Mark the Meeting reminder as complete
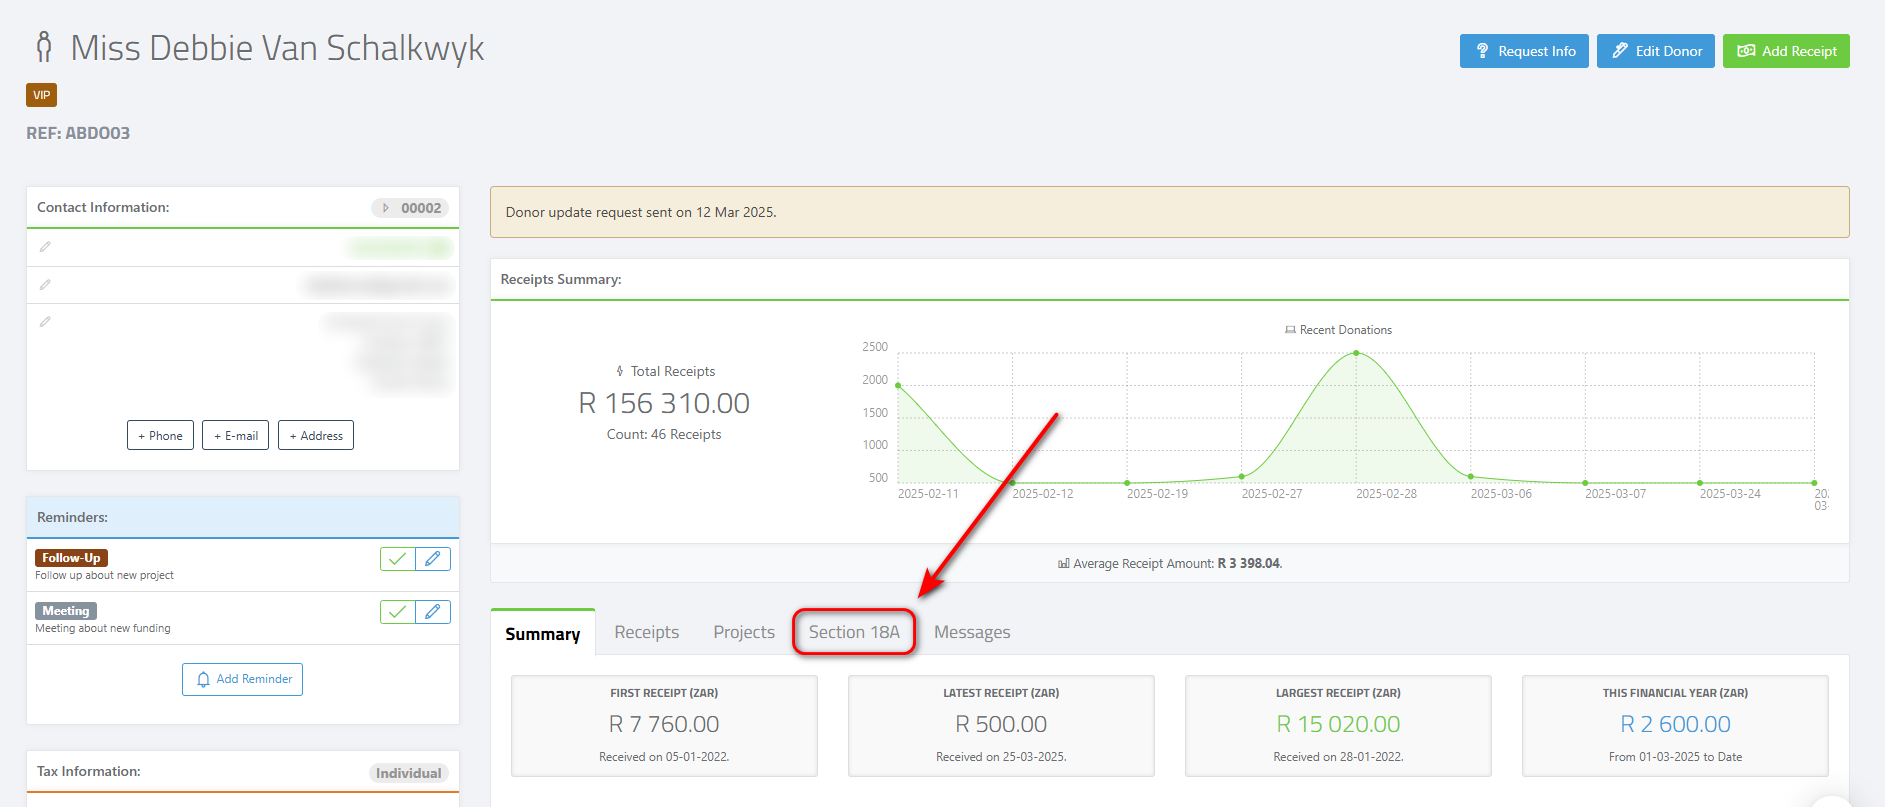This screenshot has width=1885, height=807. point(398,612)
